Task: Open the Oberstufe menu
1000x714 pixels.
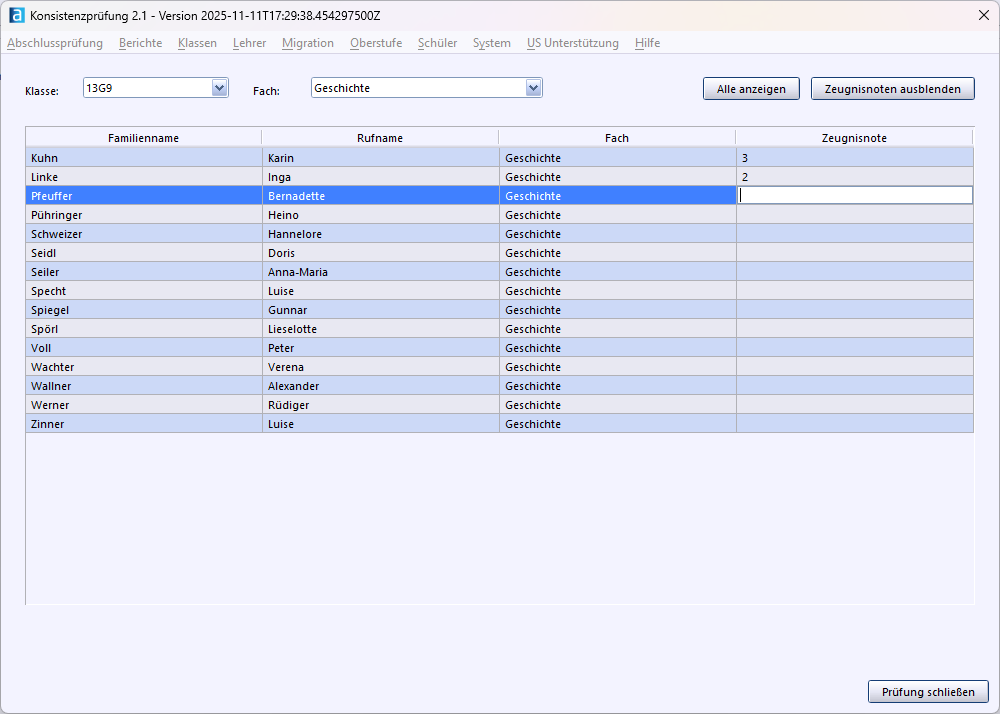Action: [376, 43]
